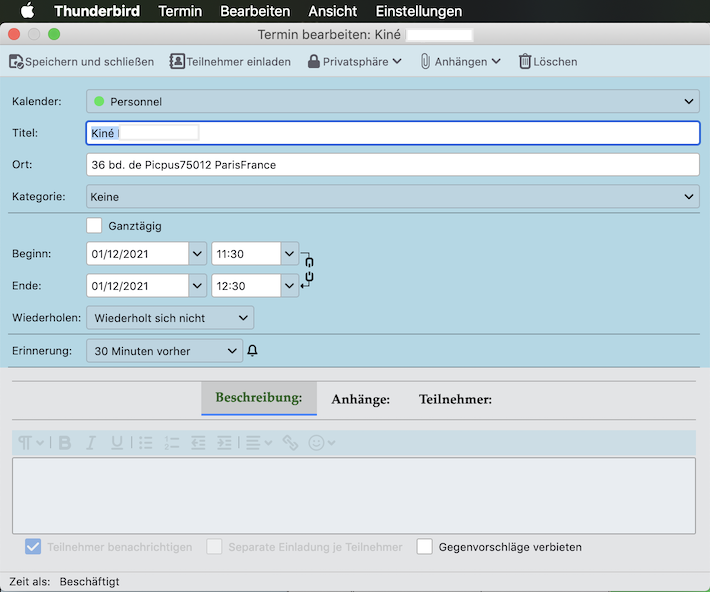710x592 pixels.
Task: Click the Speichern und schließen save icon
Action: [x=16, y=62]
